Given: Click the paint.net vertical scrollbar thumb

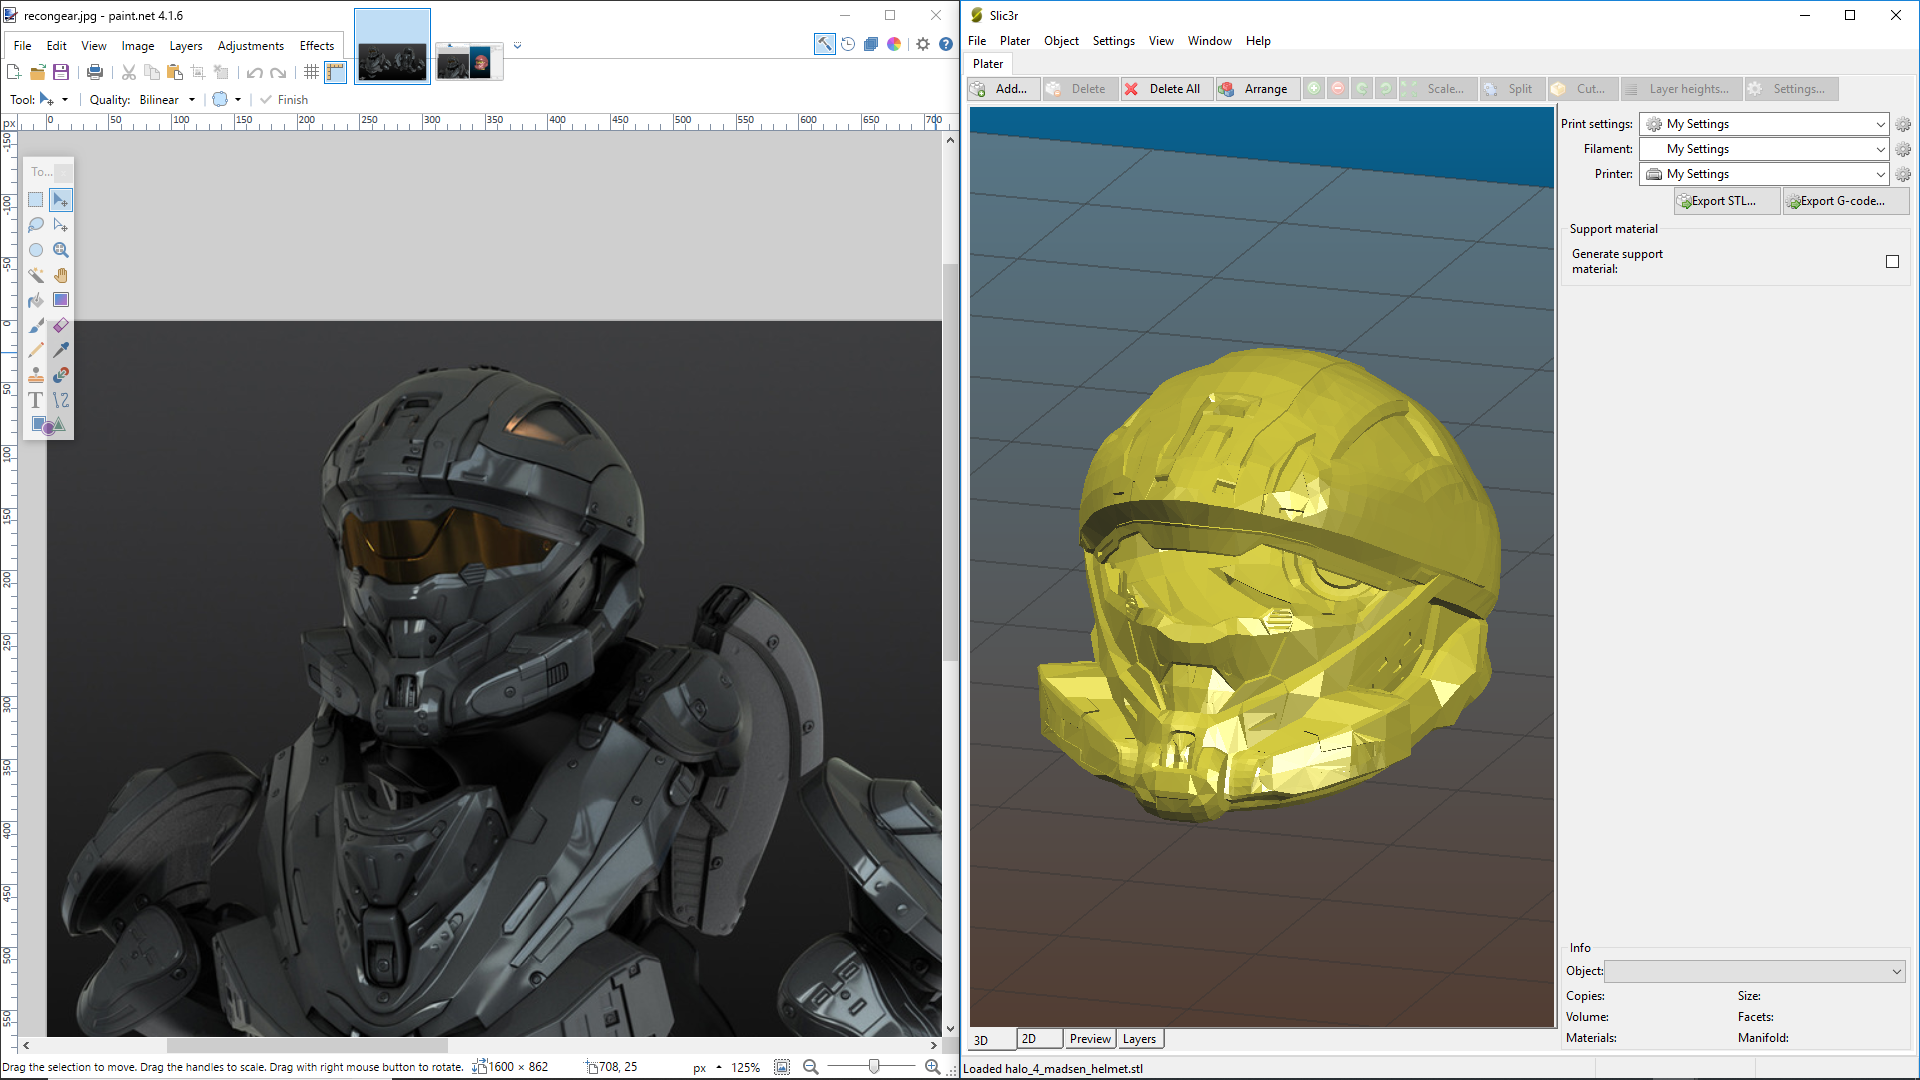Looking at the screenshot, I should tap(950, 462).
